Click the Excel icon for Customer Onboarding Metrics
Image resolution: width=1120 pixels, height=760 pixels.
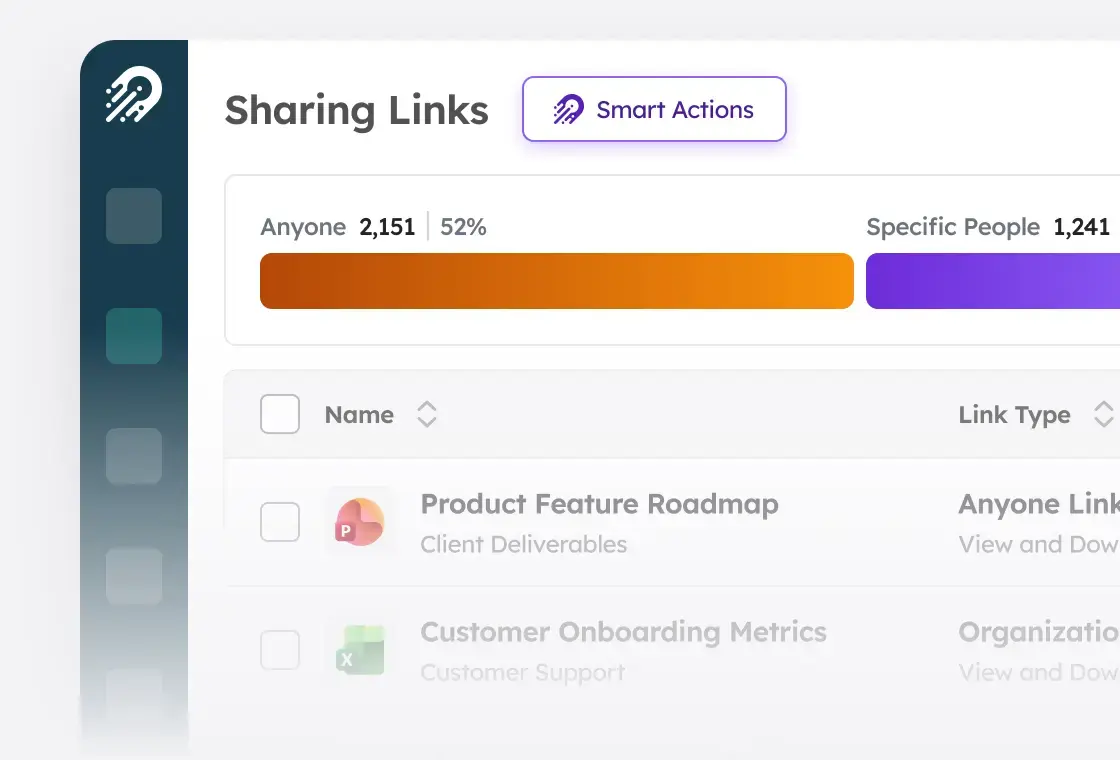[x=360, y=649]
